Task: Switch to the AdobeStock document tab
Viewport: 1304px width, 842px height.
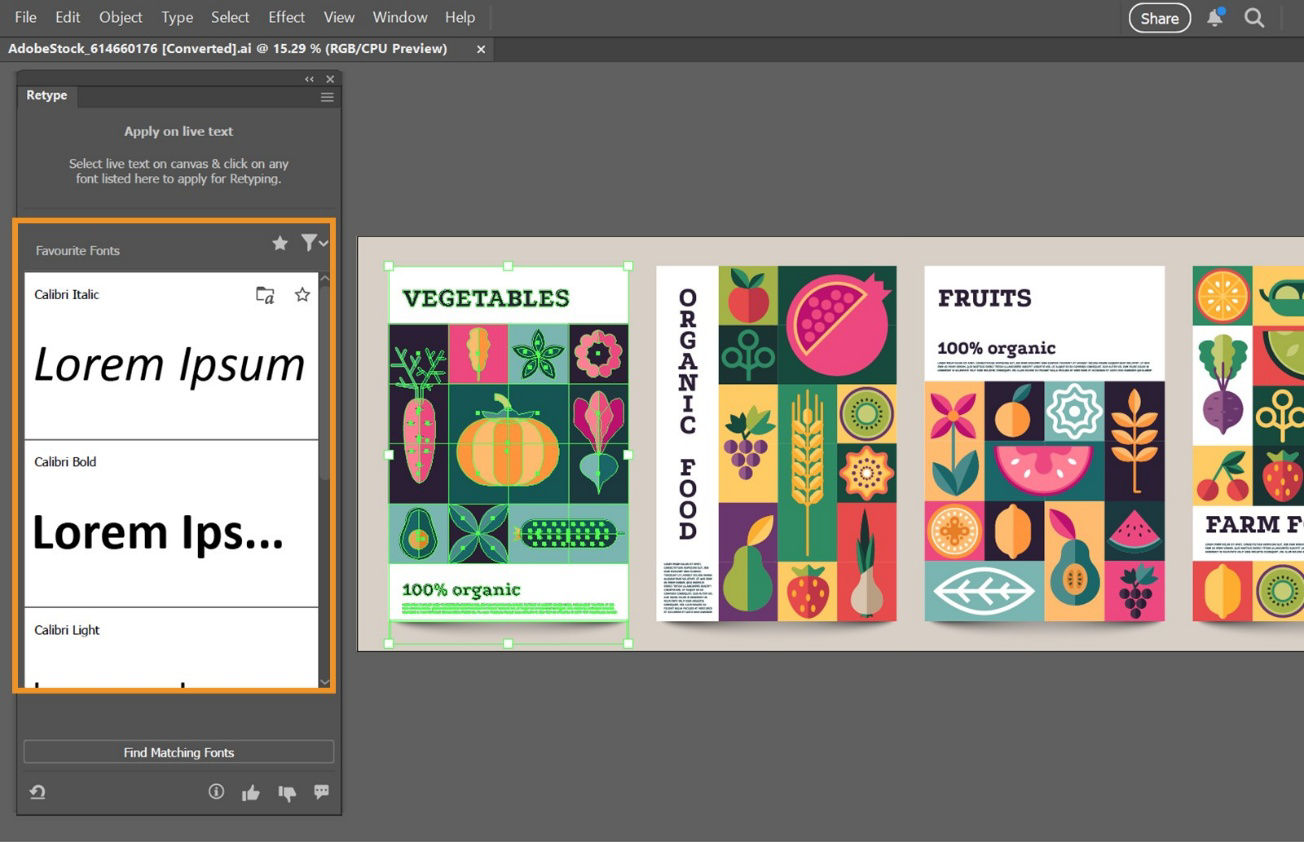Action: pyautogui.click(x=228, y=48)
